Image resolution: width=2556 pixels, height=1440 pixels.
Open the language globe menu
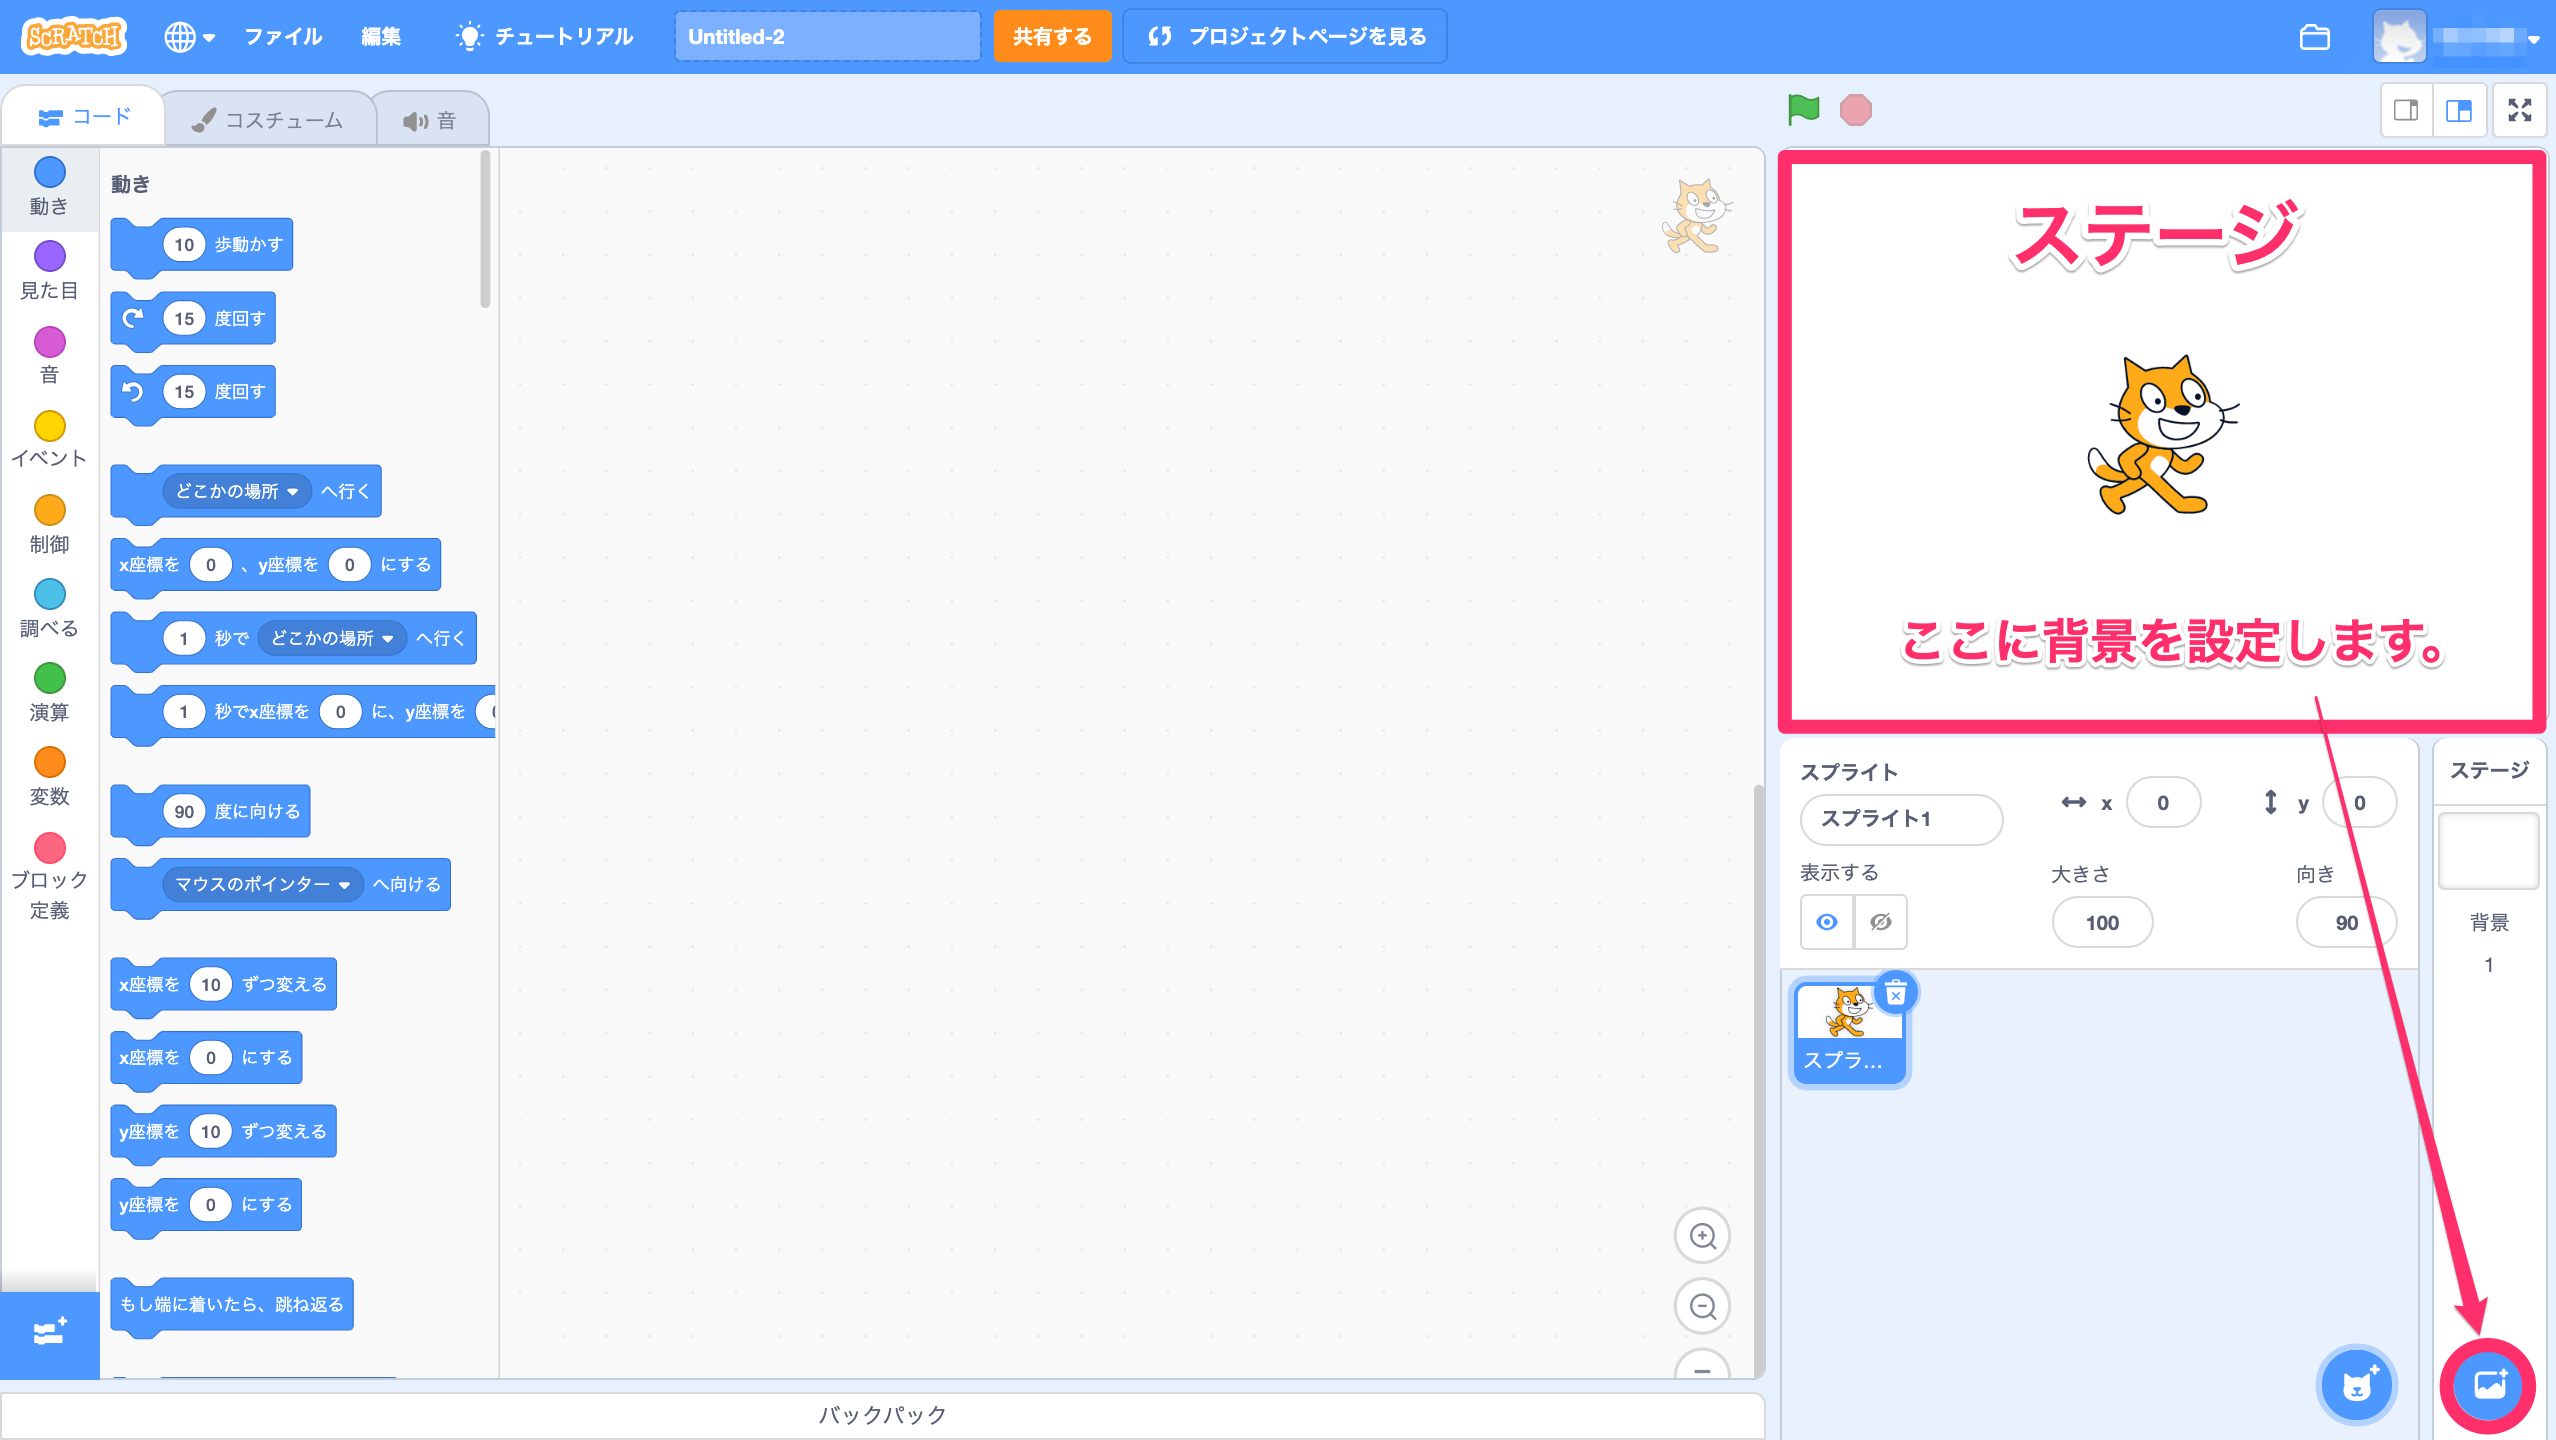189,37
